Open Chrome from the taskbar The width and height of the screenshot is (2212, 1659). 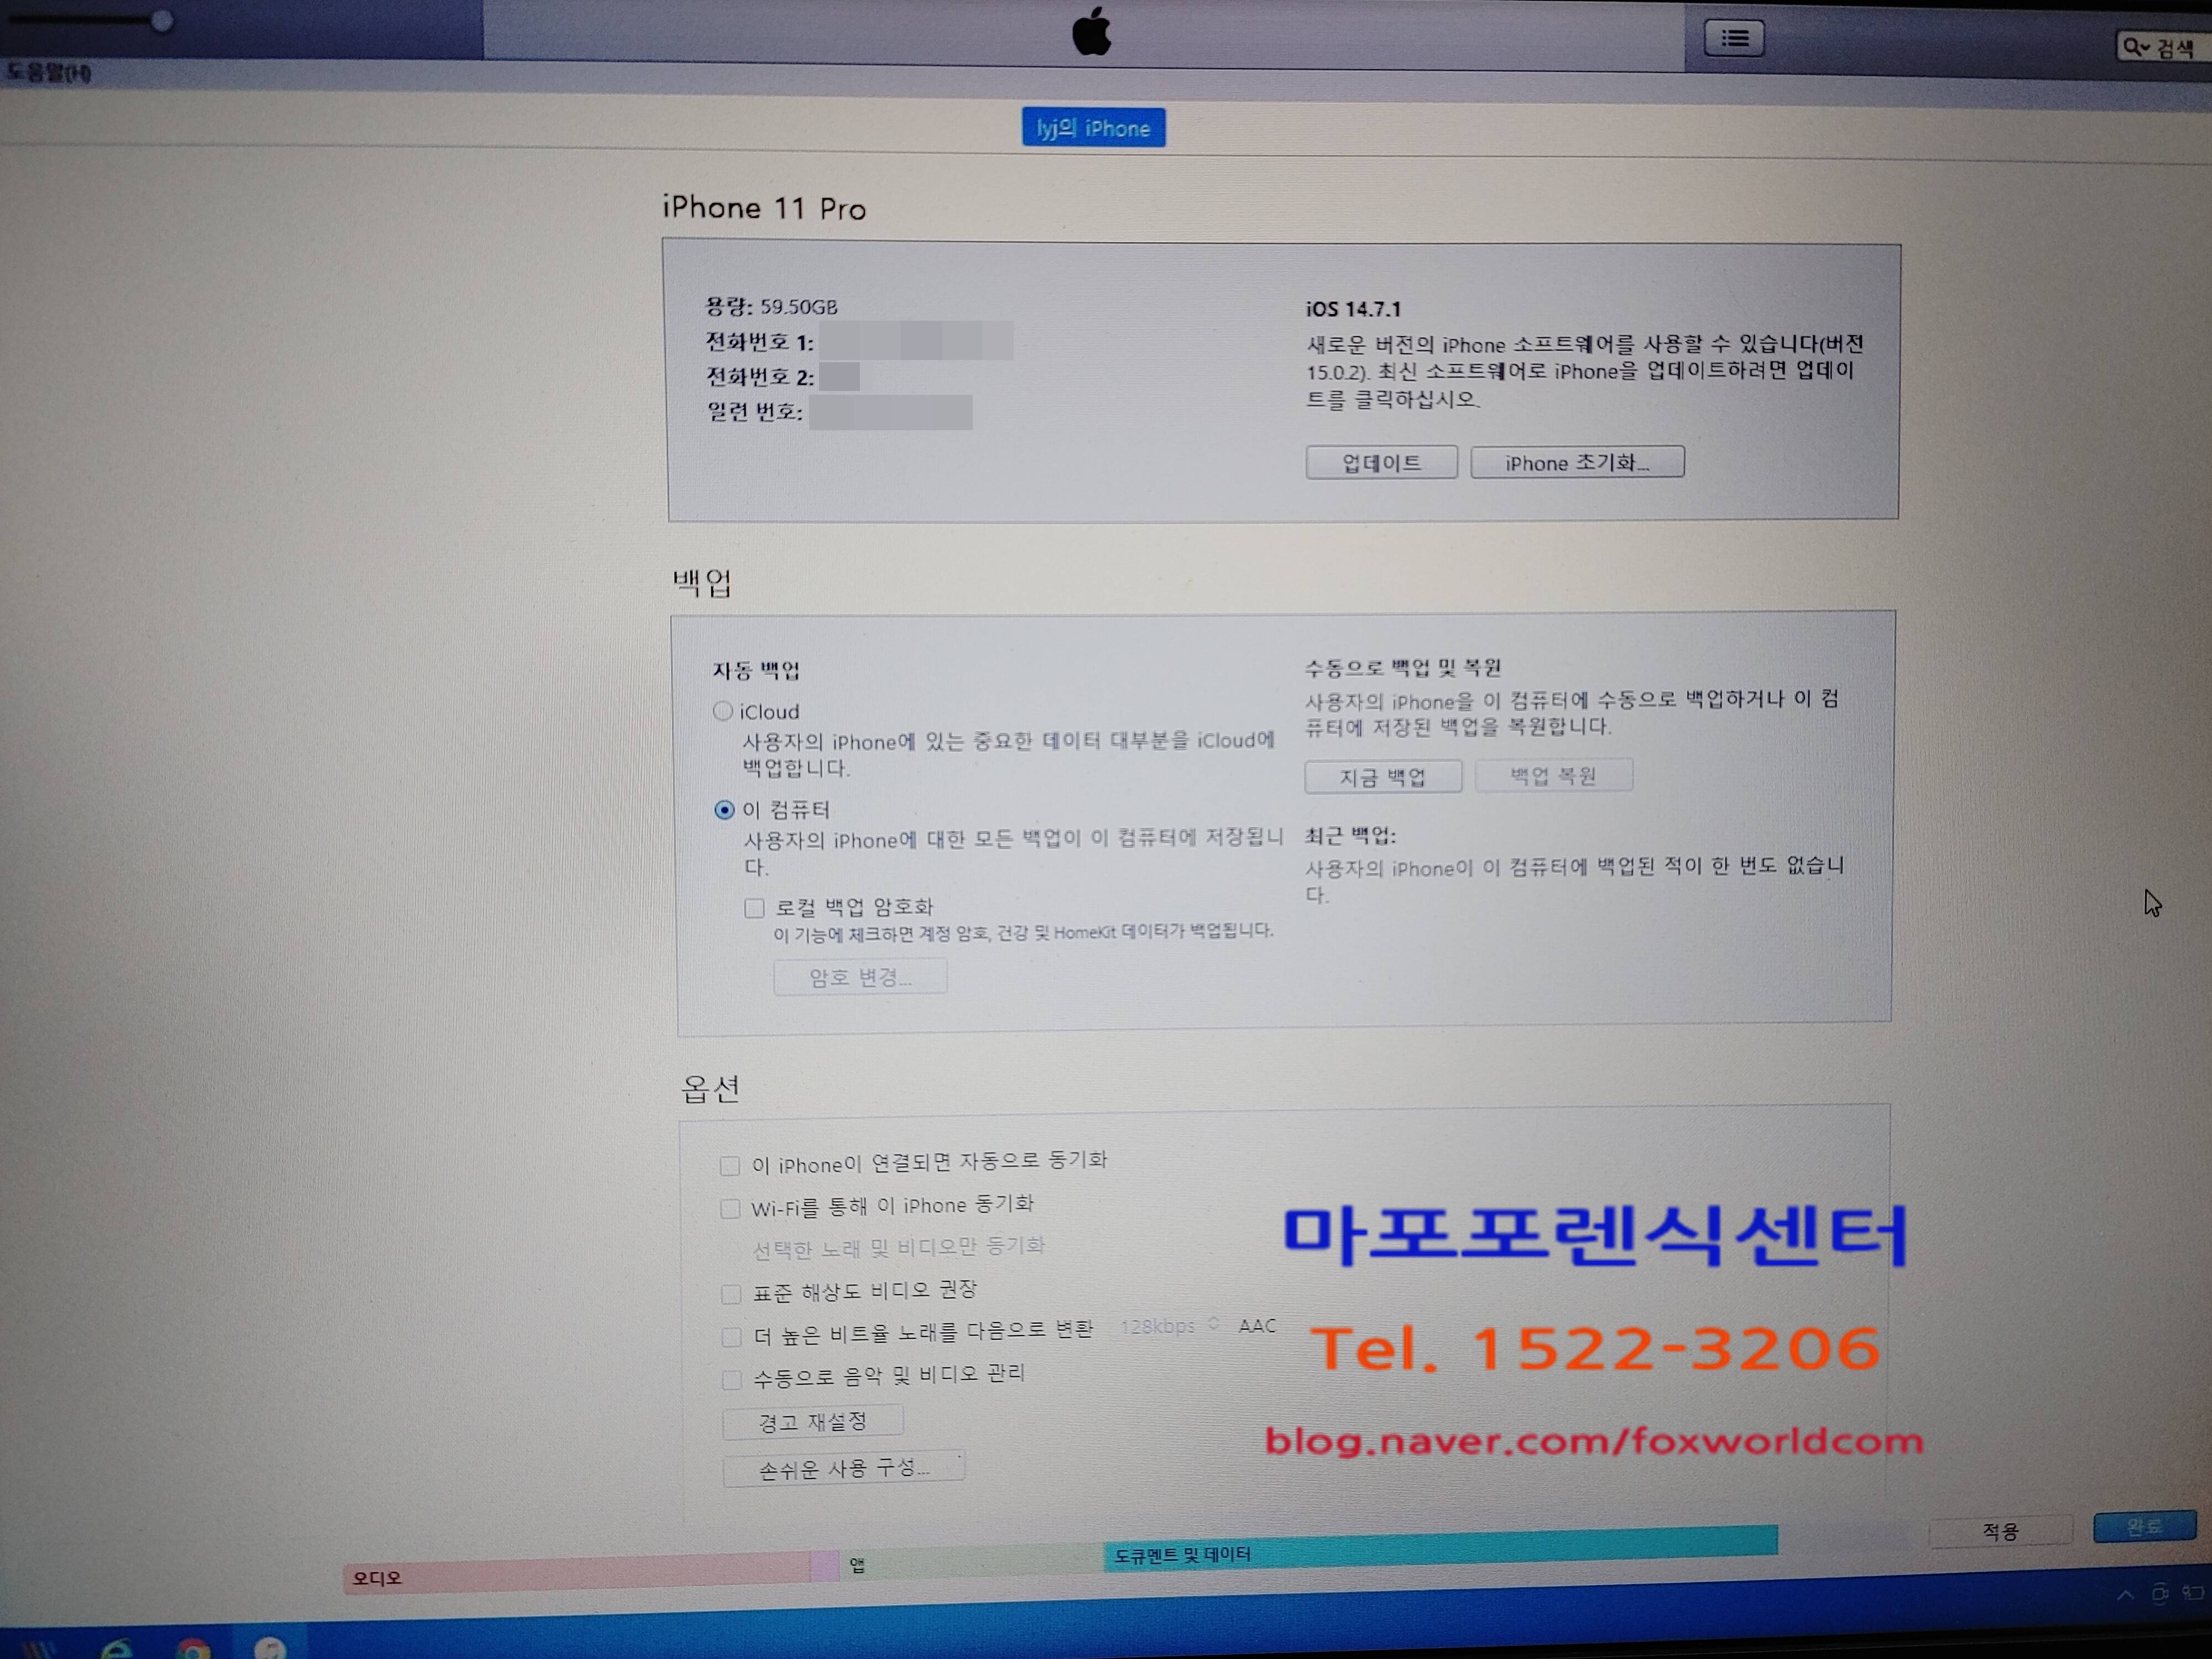(193, 1648)
